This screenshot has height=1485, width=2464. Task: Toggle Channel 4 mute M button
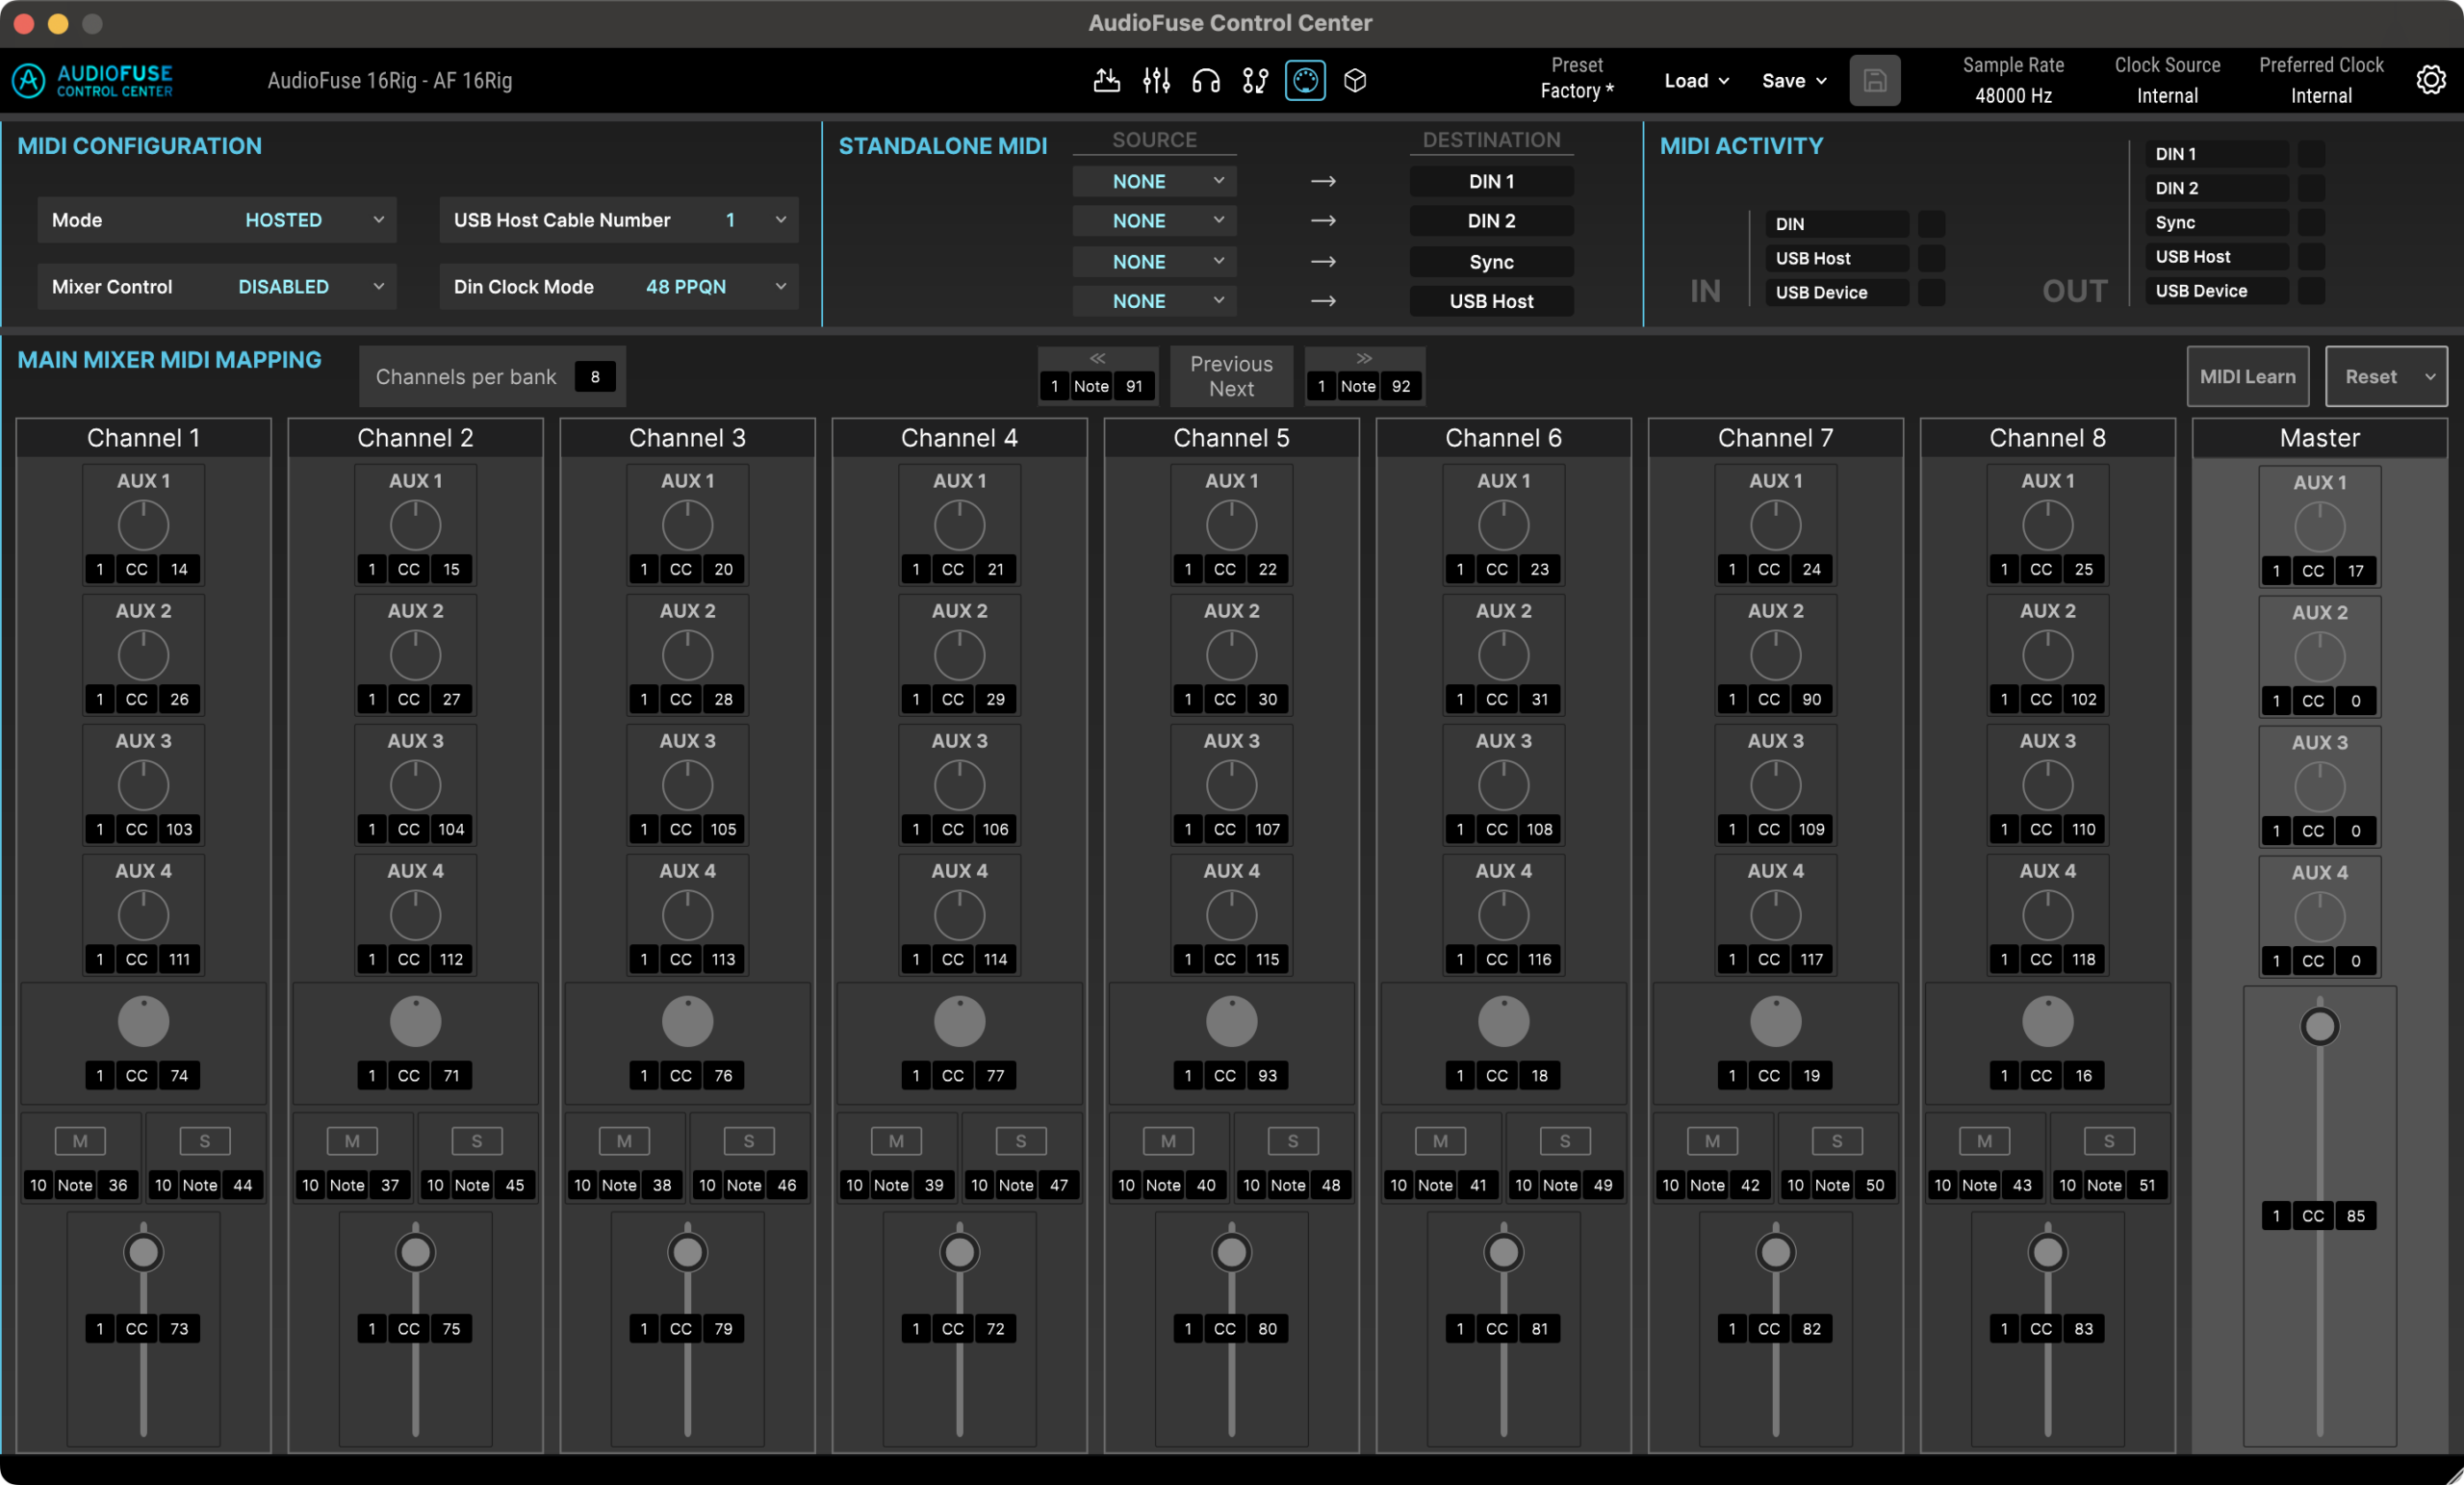(896, 1141)
